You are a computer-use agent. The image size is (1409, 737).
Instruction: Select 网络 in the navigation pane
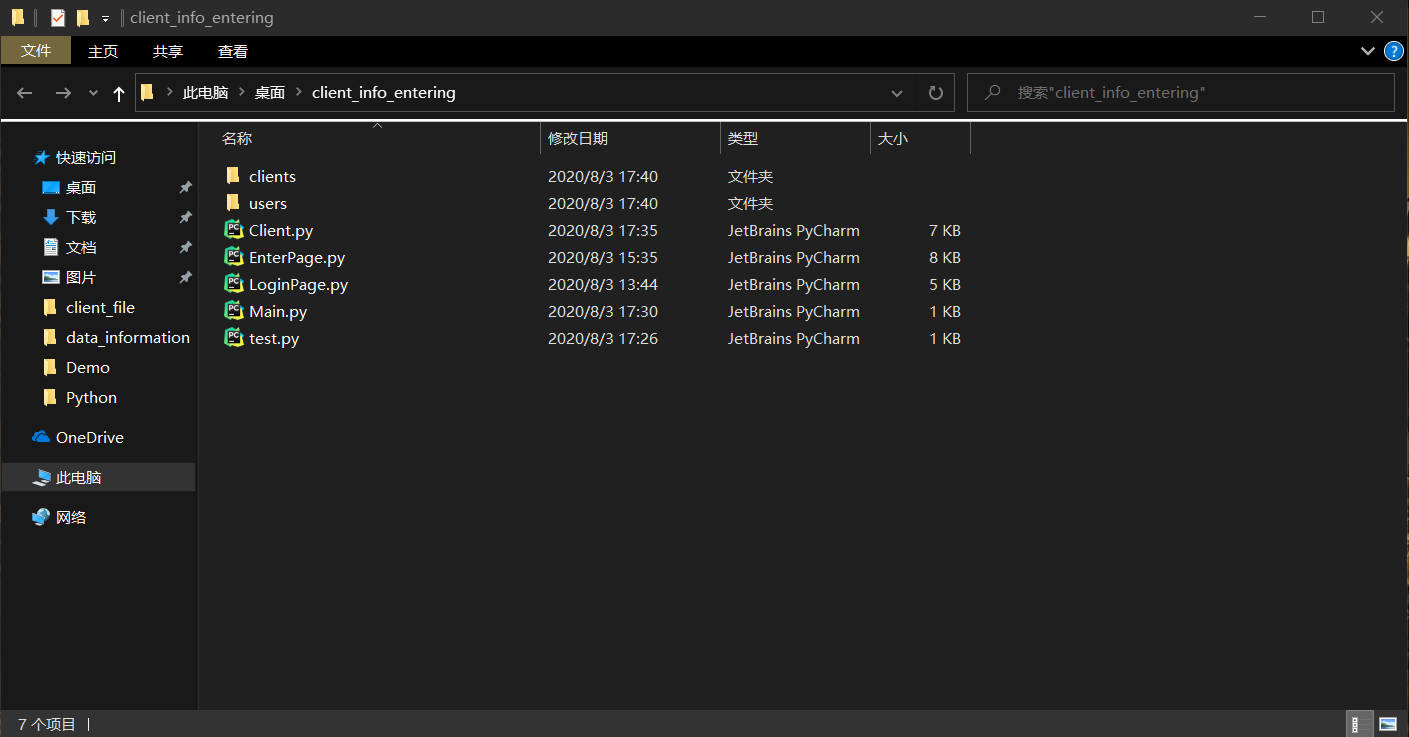coord(71,517)
